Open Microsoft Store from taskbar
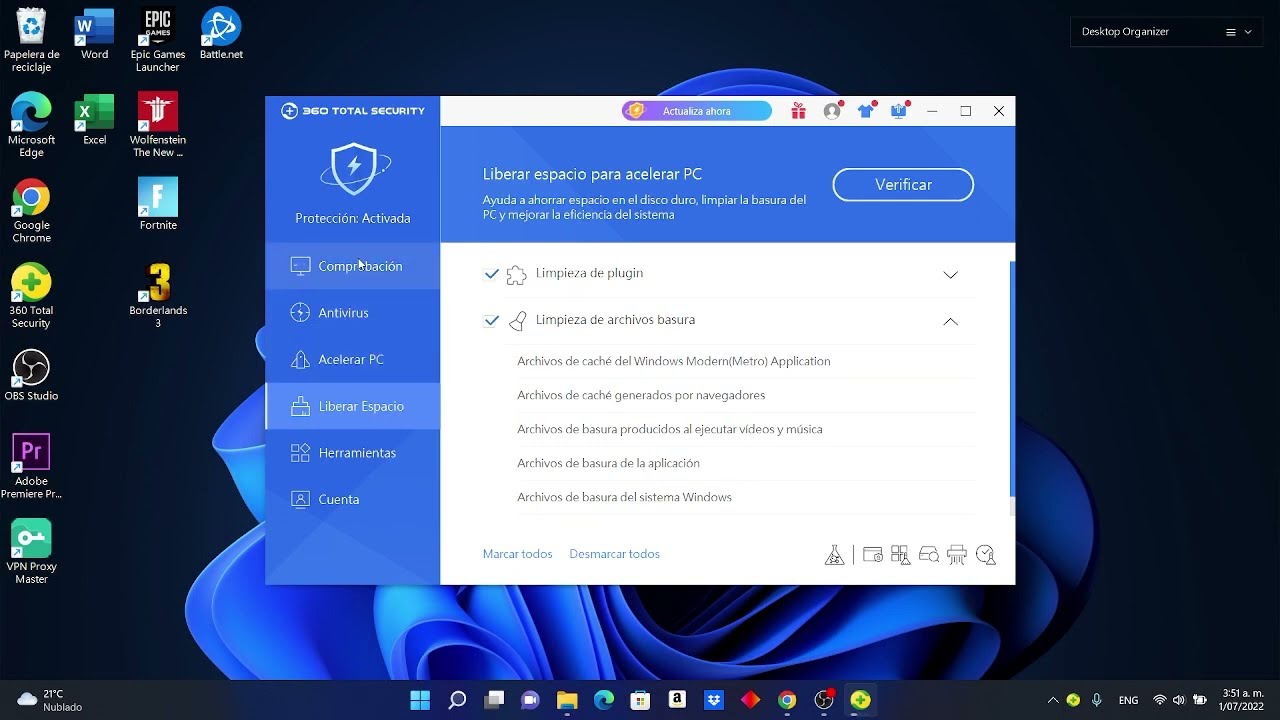This screenshot has width=1280, height=720. [640, 700]
